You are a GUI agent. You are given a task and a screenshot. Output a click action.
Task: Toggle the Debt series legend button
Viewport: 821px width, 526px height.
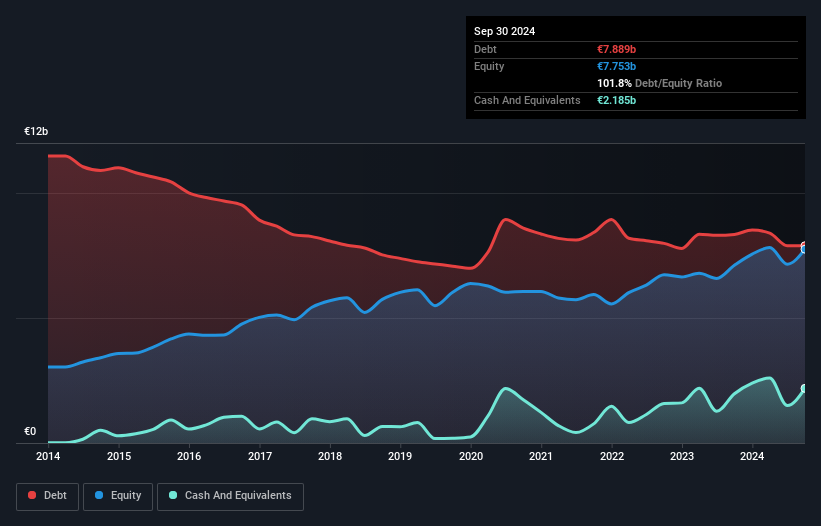pyautogui.click(x=48, y=496)
